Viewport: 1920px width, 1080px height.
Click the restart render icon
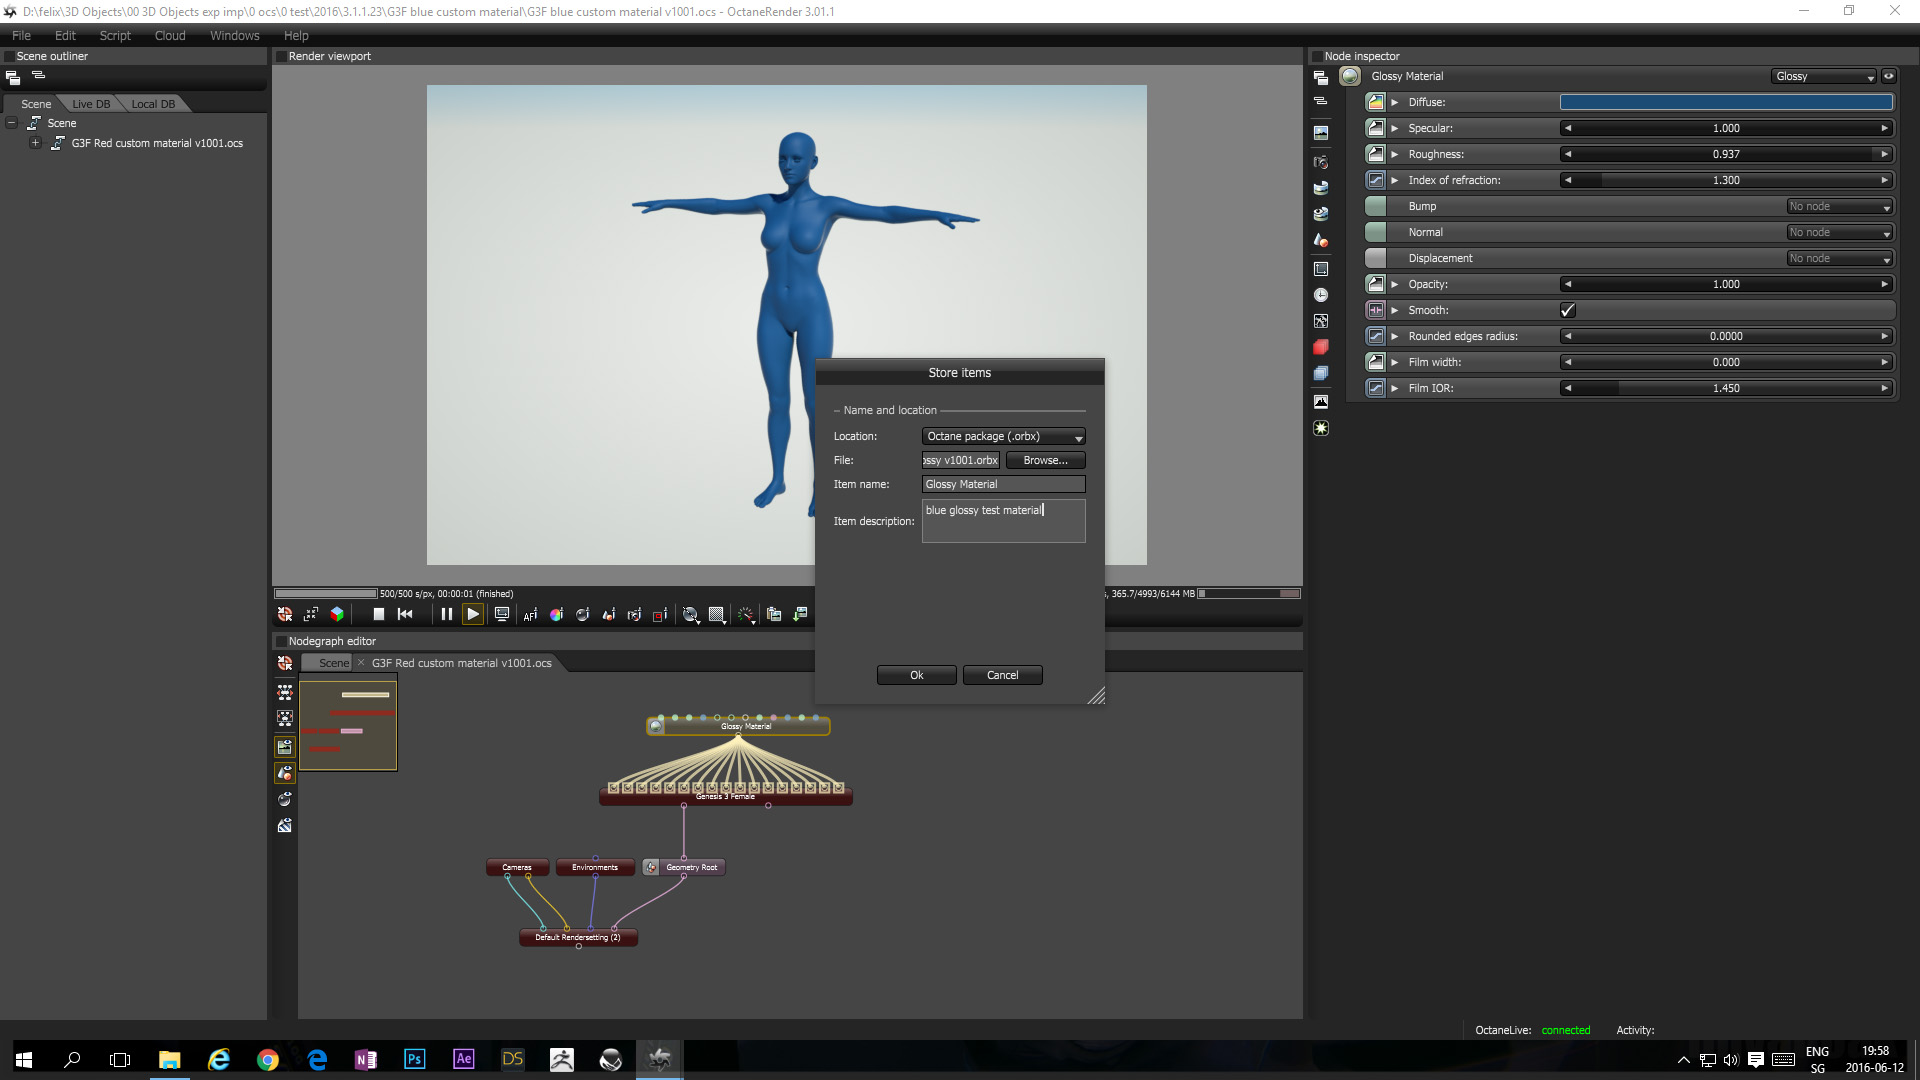(405, 614)
